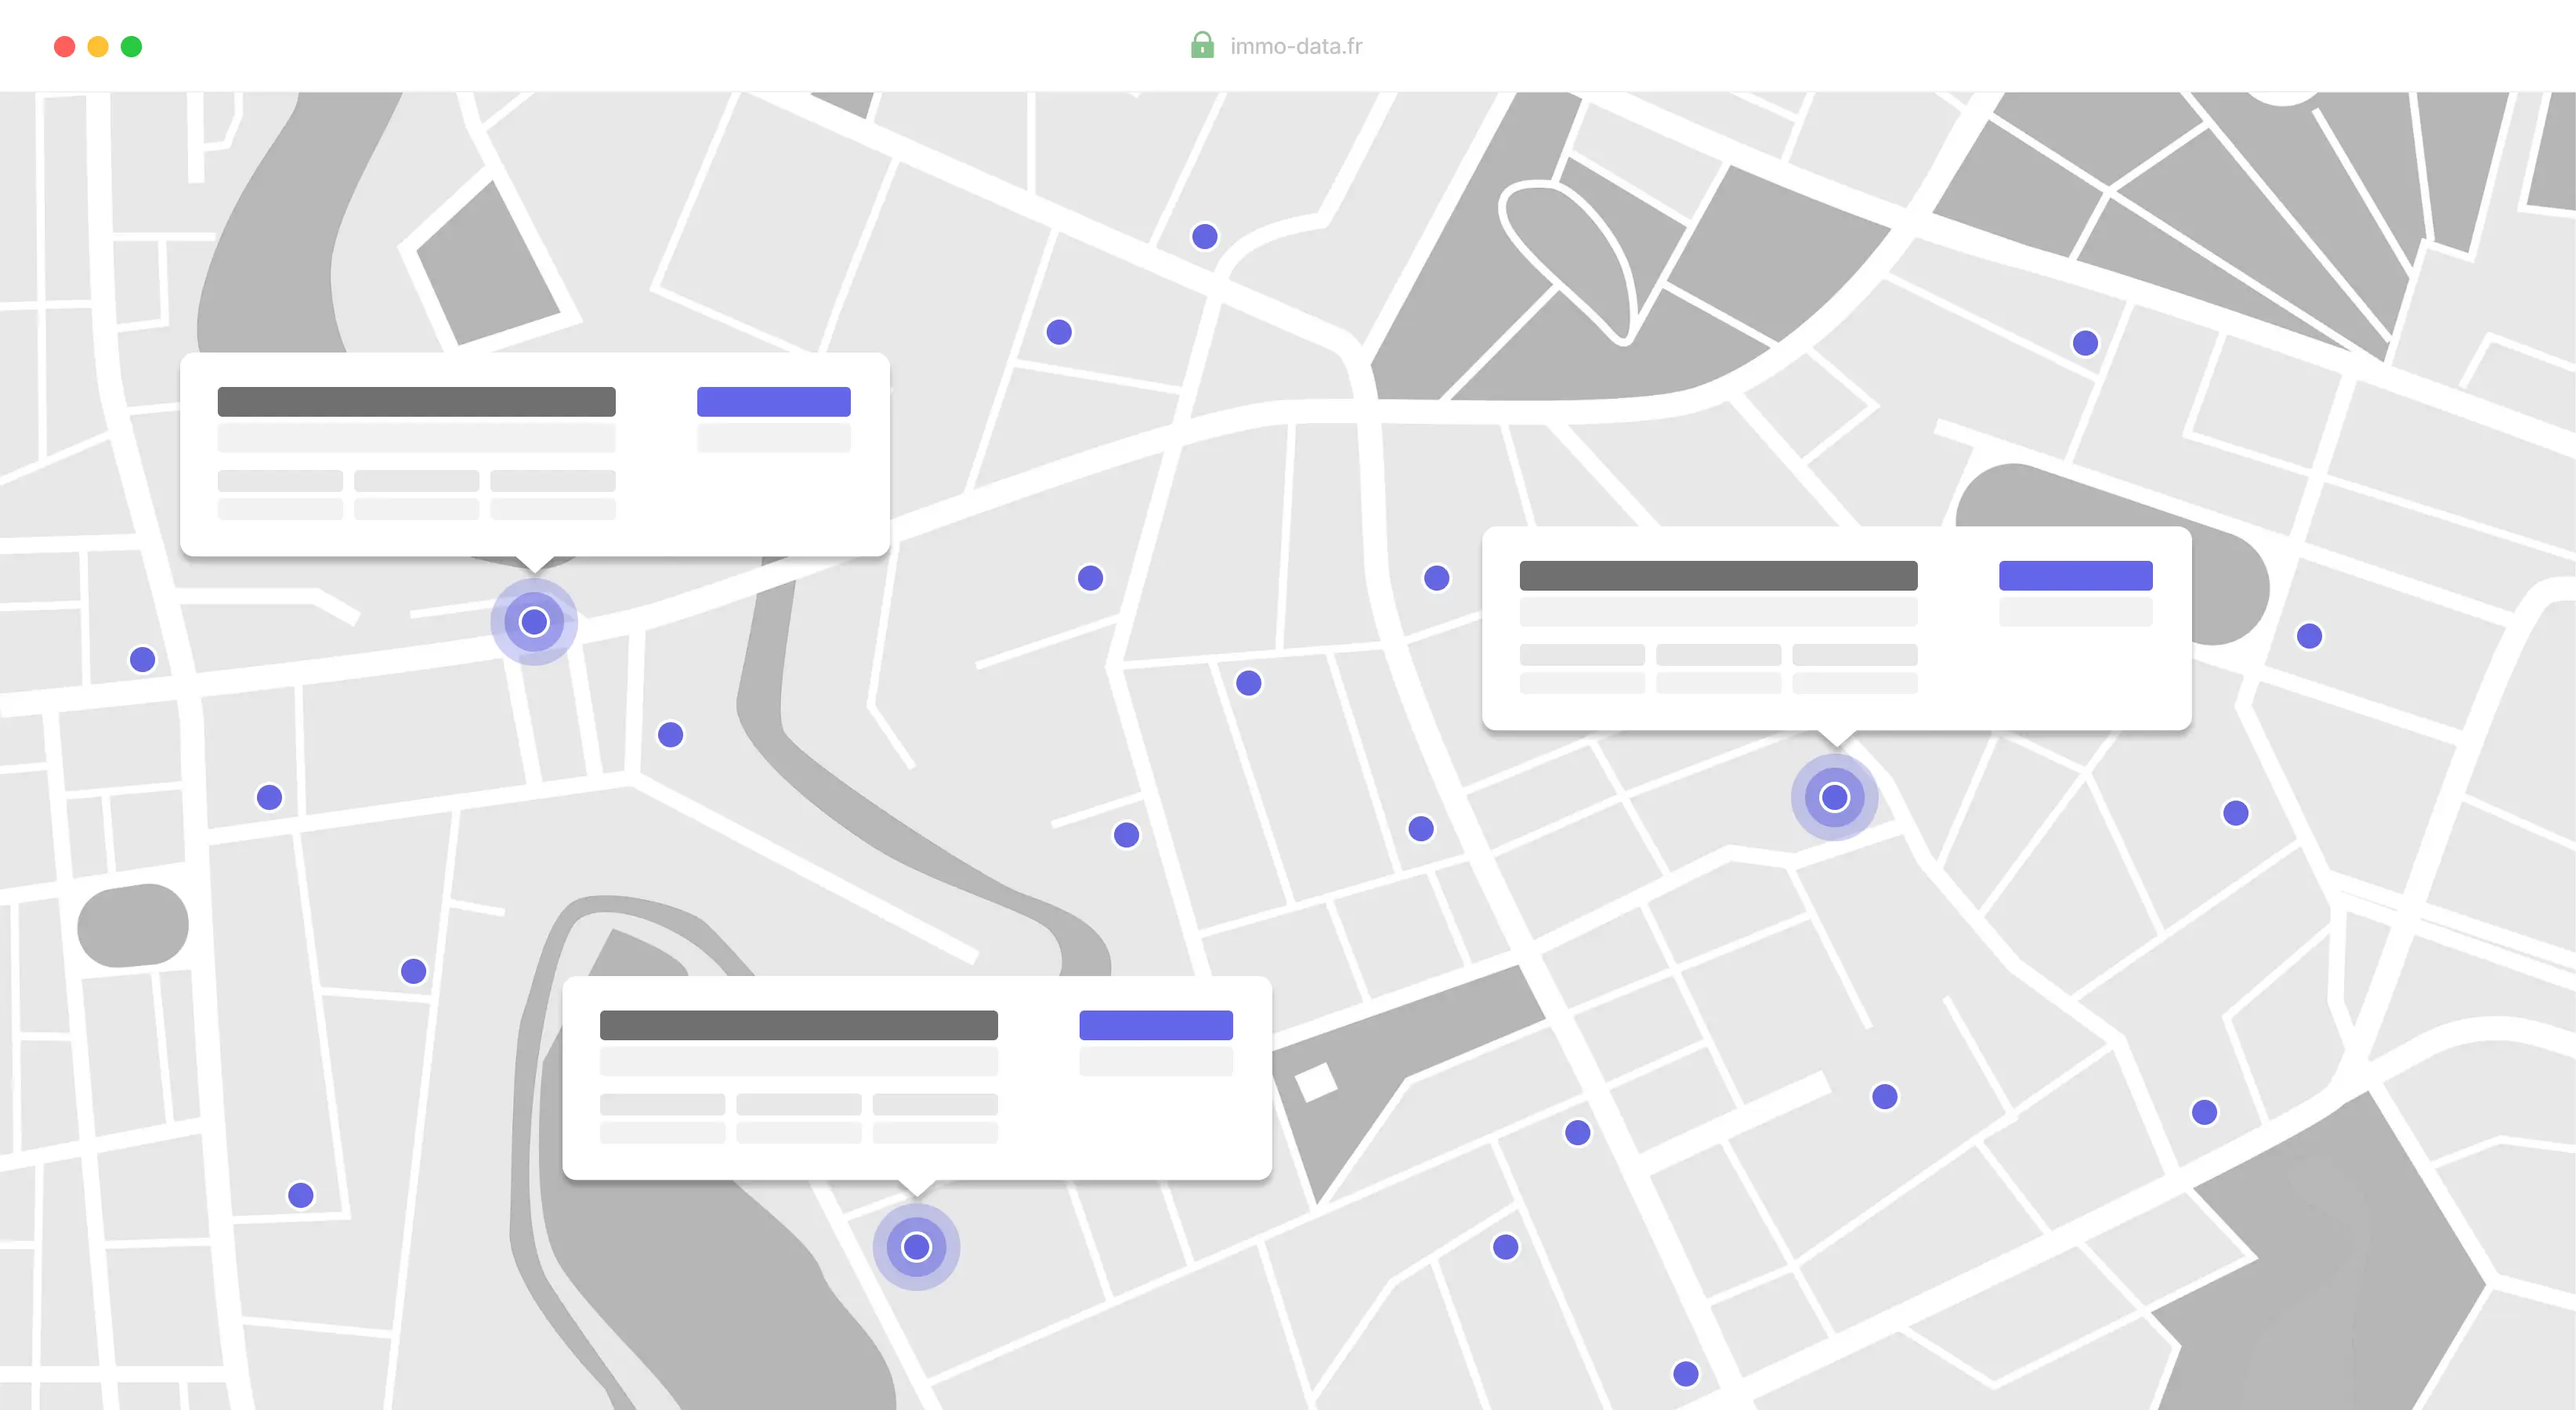
Task: Click the dark title bar of the bottom-center card
Action: click(798, 1025)
